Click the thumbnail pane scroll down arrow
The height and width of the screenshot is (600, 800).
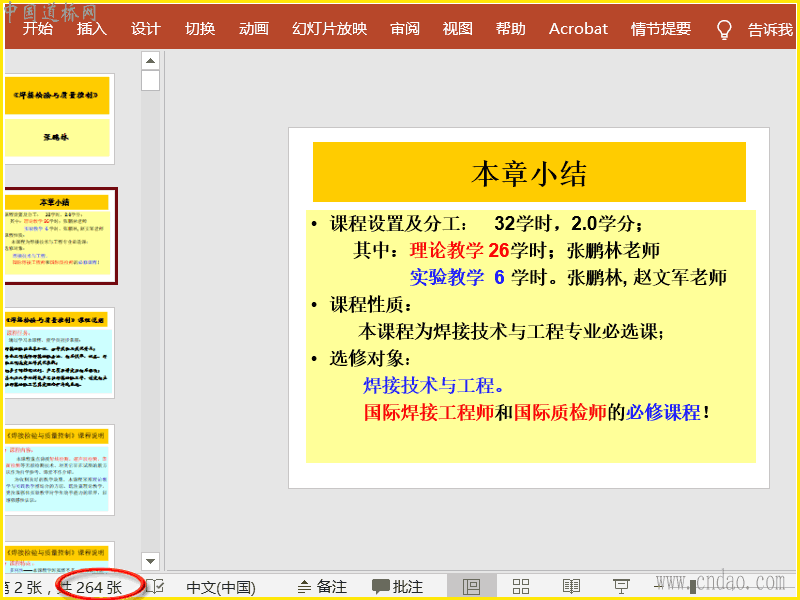coord(150,561)
